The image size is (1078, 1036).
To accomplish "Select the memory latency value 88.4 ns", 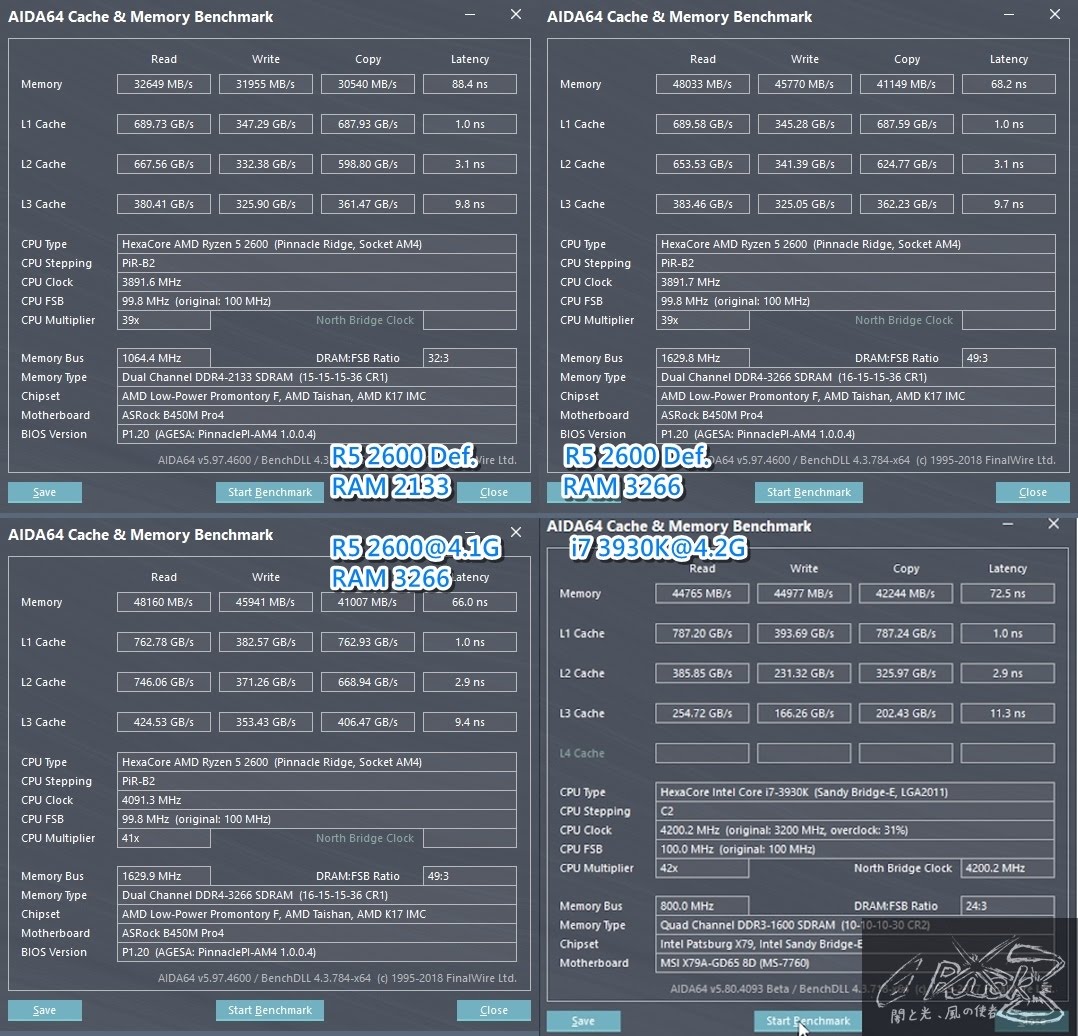I will [x=470, y=84].
